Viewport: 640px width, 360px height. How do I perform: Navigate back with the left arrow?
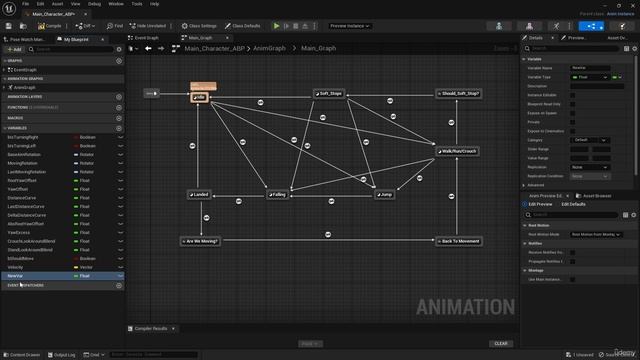point(148,49)
